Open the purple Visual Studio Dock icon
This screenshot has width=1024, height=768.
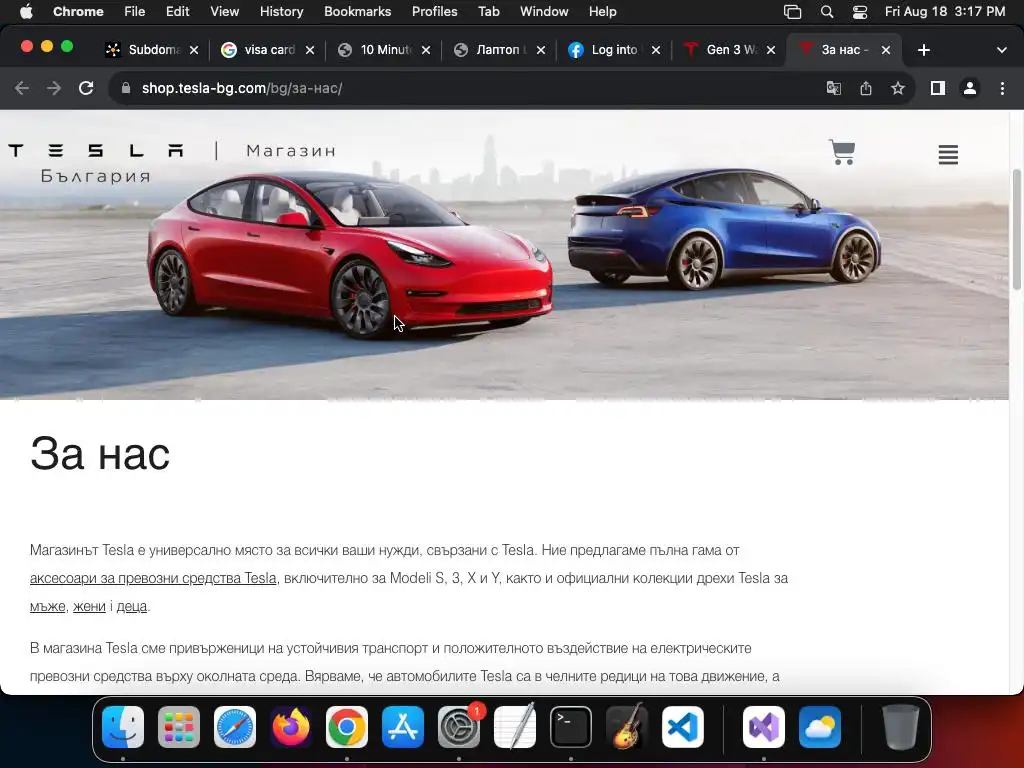(x=764, y=727)
